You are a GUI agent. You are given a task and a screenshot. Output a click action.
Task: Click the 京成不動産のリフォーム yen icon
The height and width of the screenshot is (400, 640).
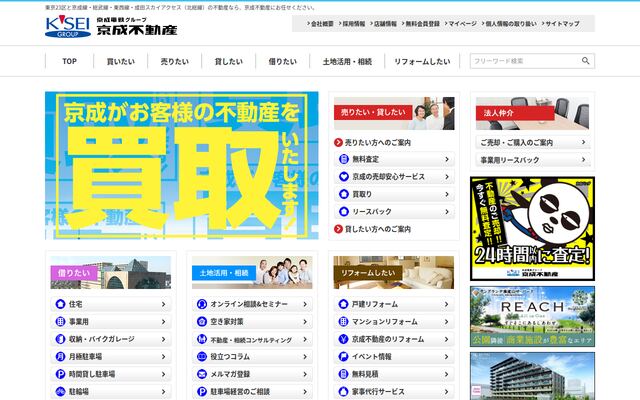[343, 339]
